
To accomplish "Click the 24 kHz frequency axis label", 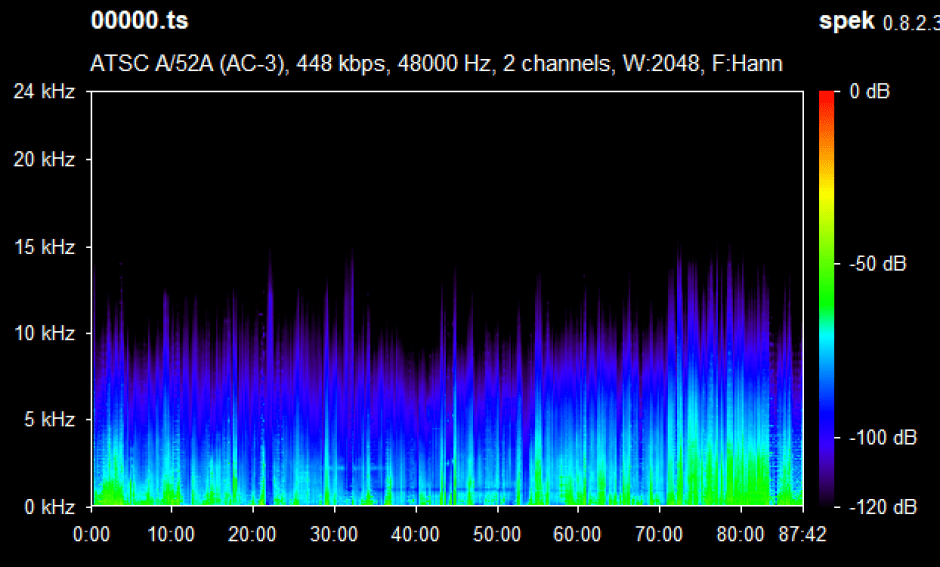I will tap(44, 92).
